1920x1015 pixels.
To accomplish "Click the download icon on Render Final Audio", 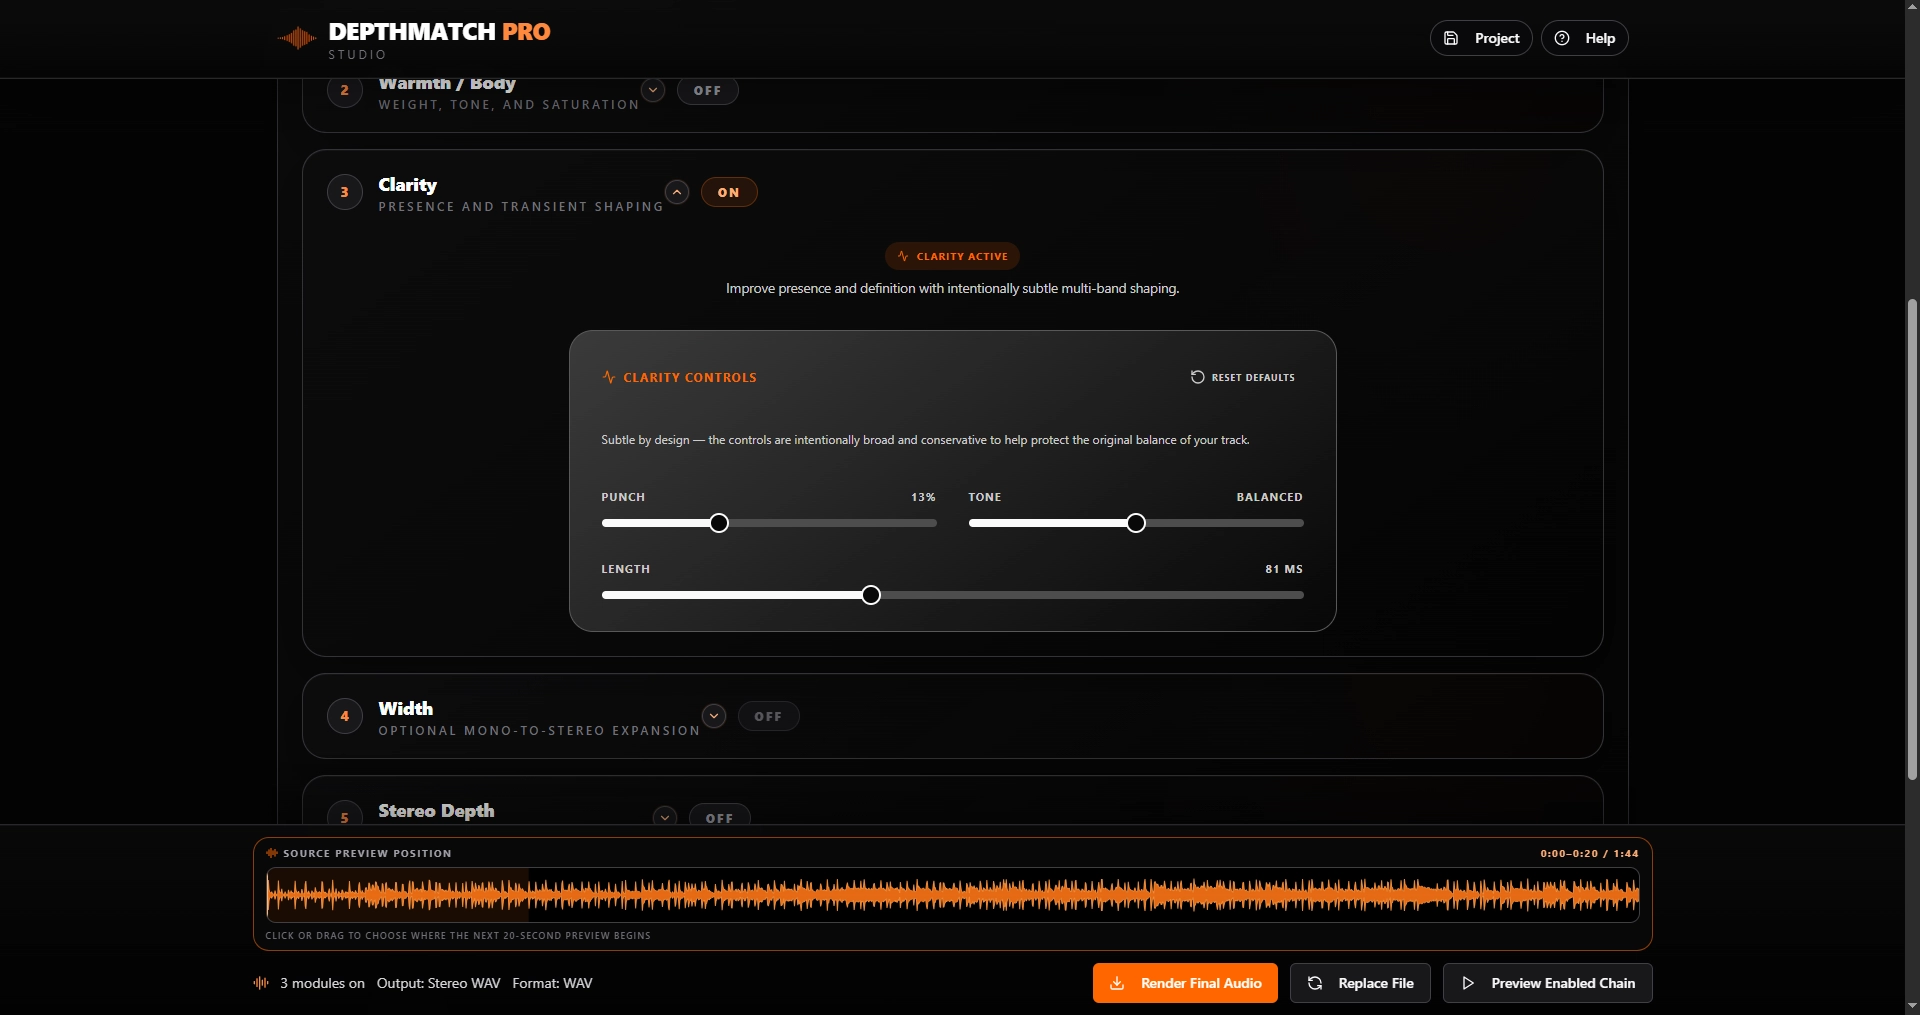I will (1117, 983).
